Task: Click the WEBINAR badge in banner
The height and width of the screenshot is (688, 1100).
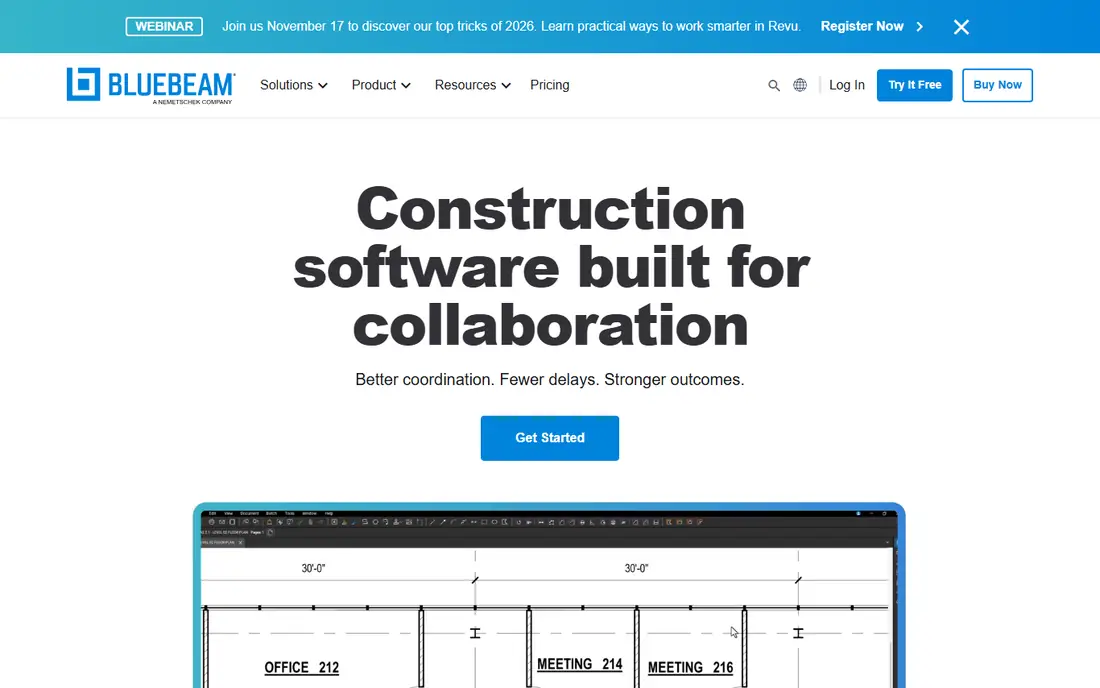Action: pyautogui.click(x=164, y=27)
